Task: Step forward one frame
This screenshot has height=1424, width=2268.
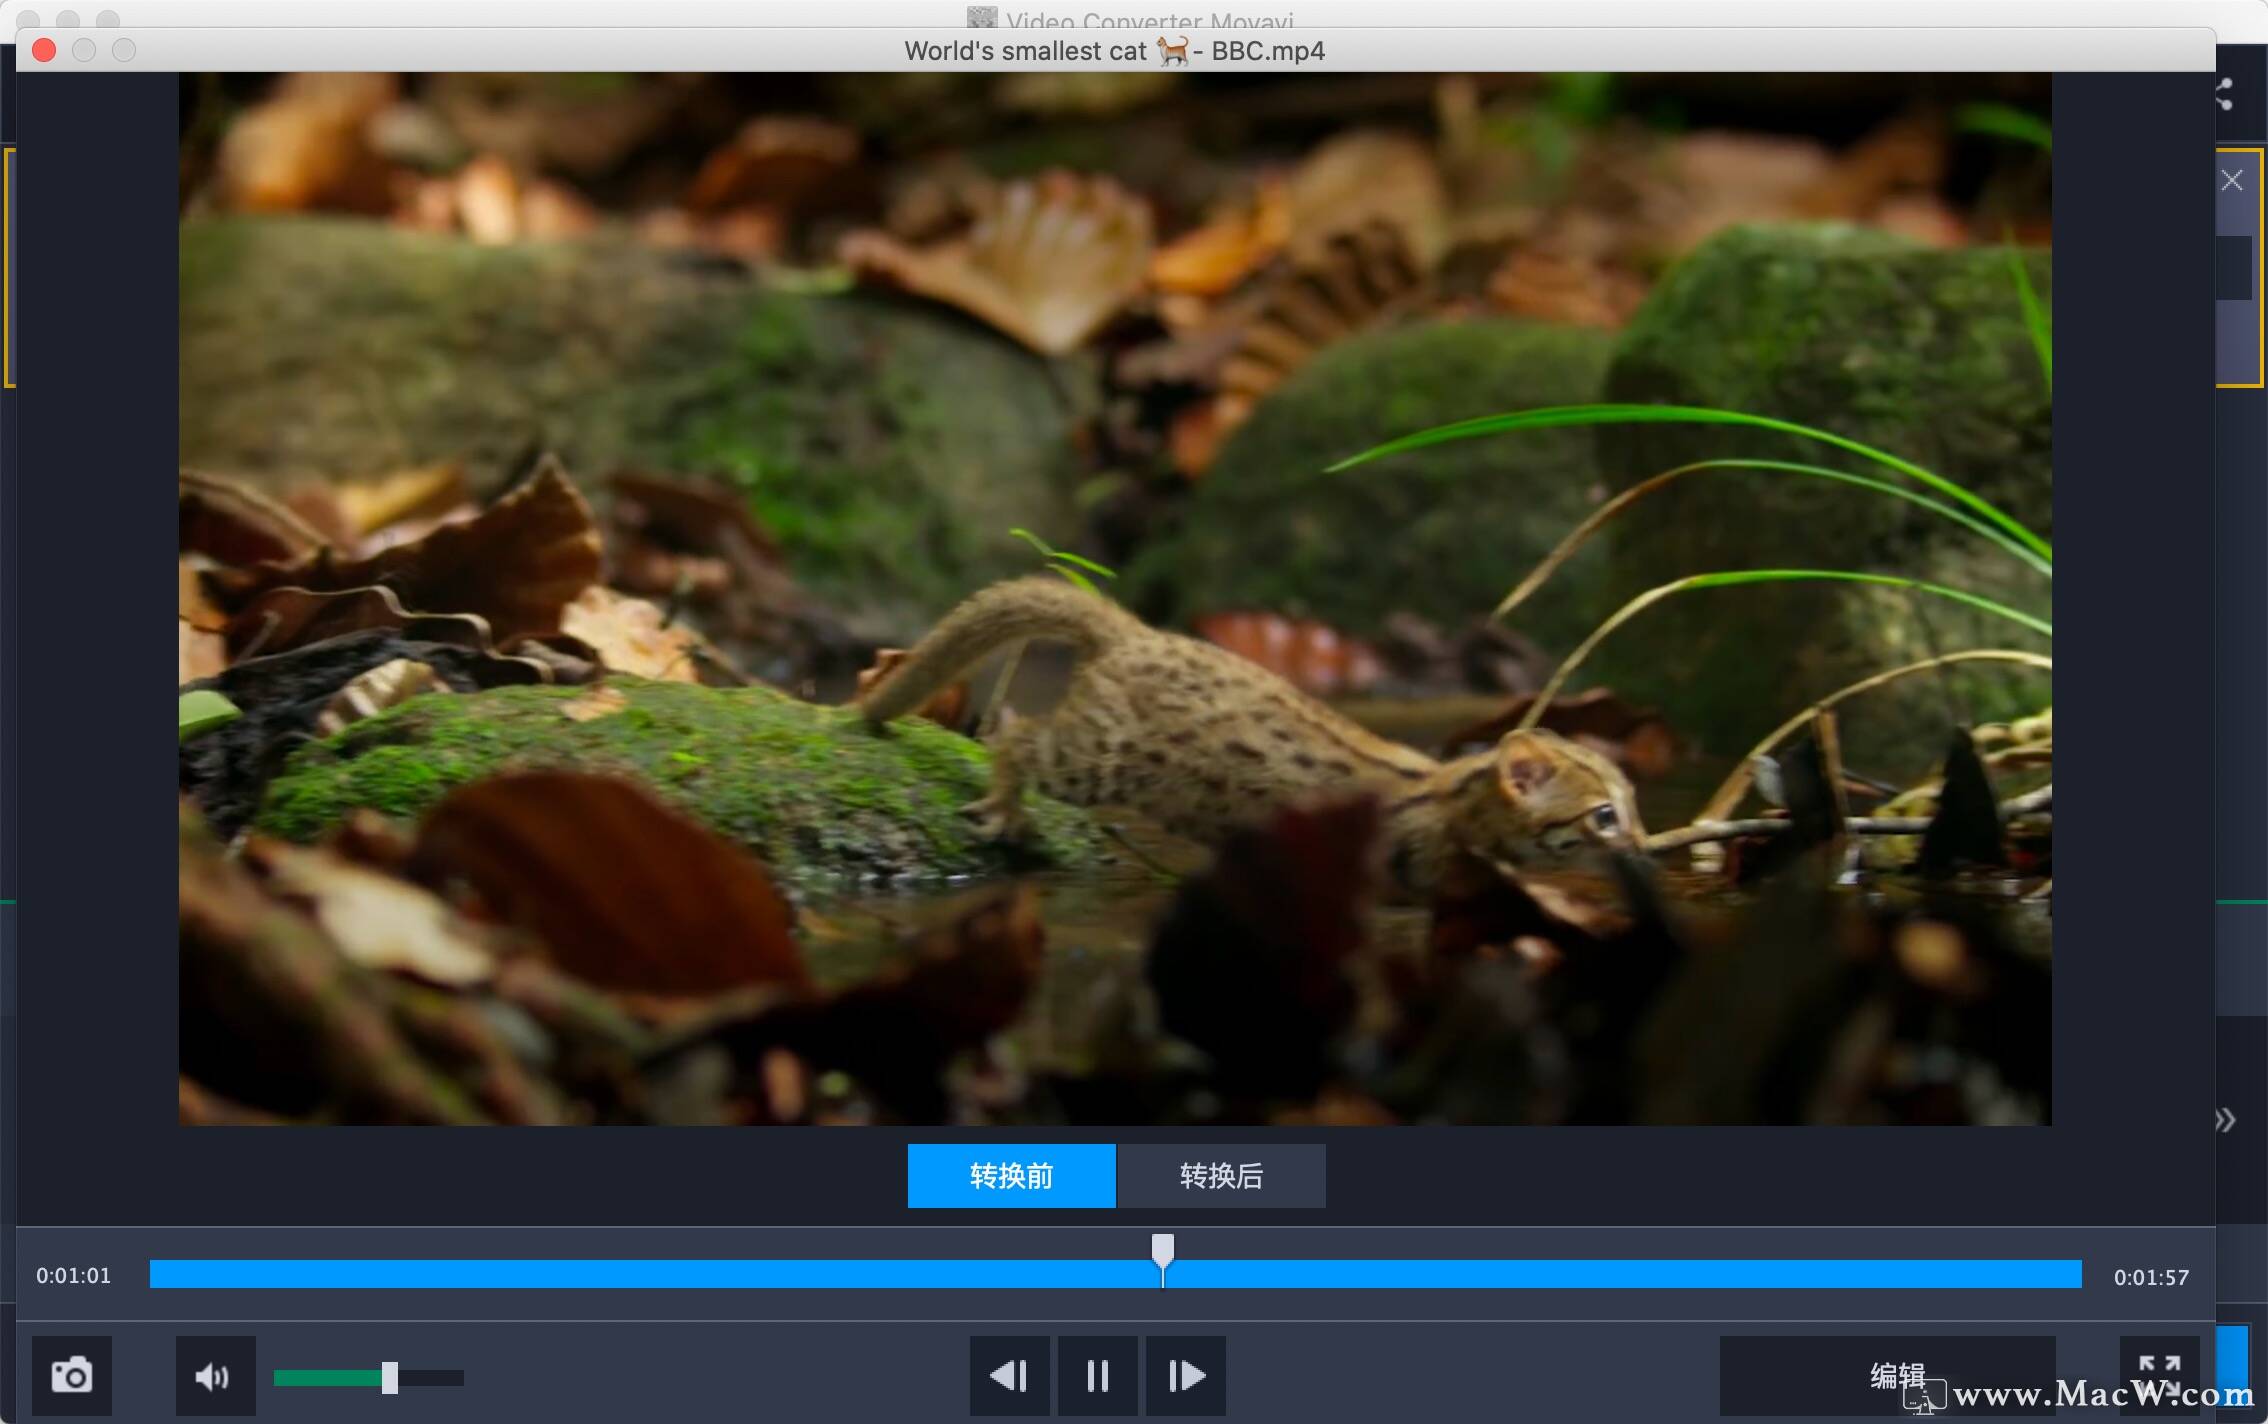Action: (1185, 1376)
